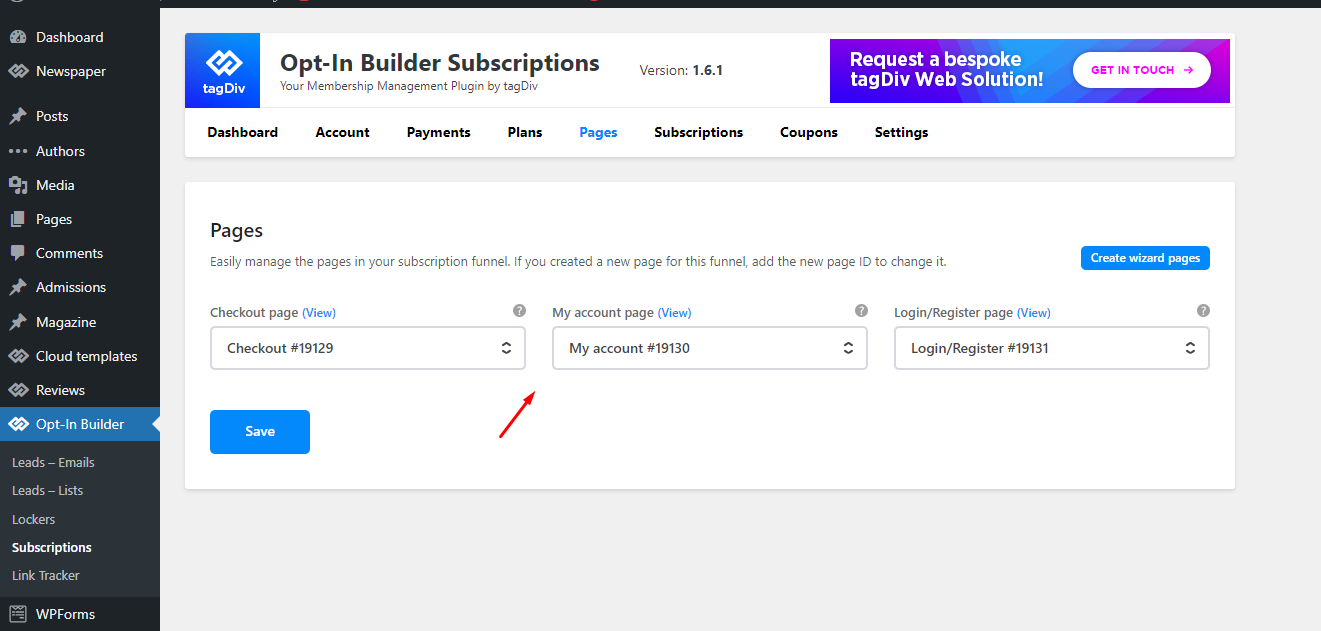The height and width of the screenshot is (631, 1321).
Task: Open Link Tracker submenu item
Action: pyautogui.click(x=45, y=575)
